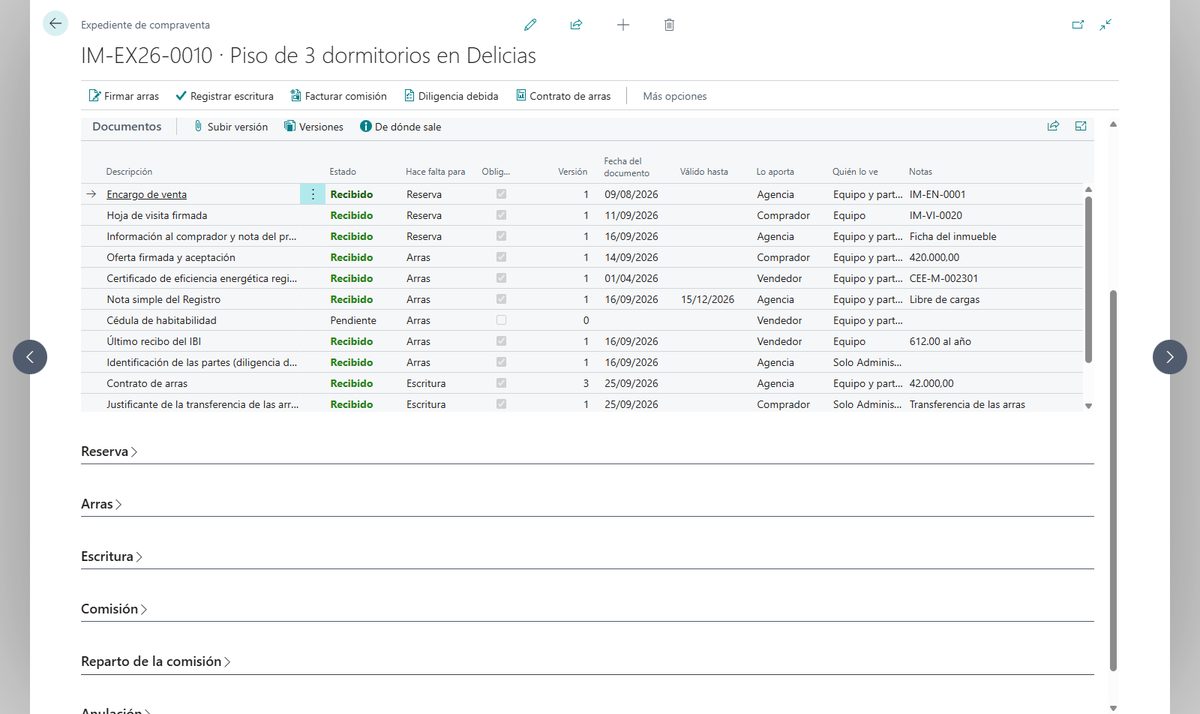Click scroll-down arrow of Documentos list
The image size is (1200, 714).
[1089, 405]
